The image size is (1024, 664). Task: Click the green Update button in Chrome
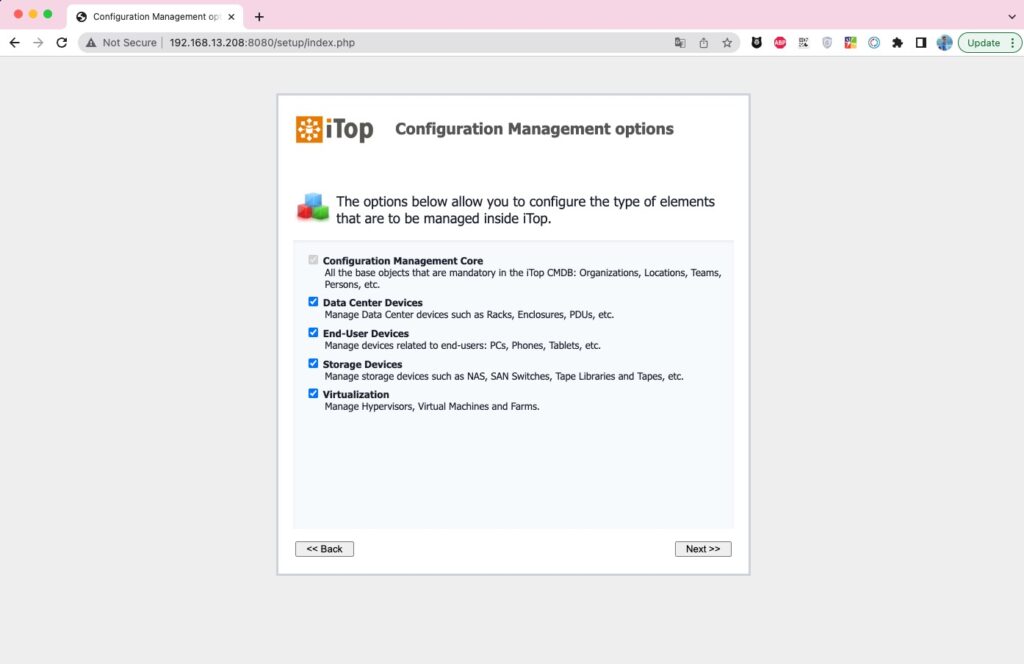[983, 43]
